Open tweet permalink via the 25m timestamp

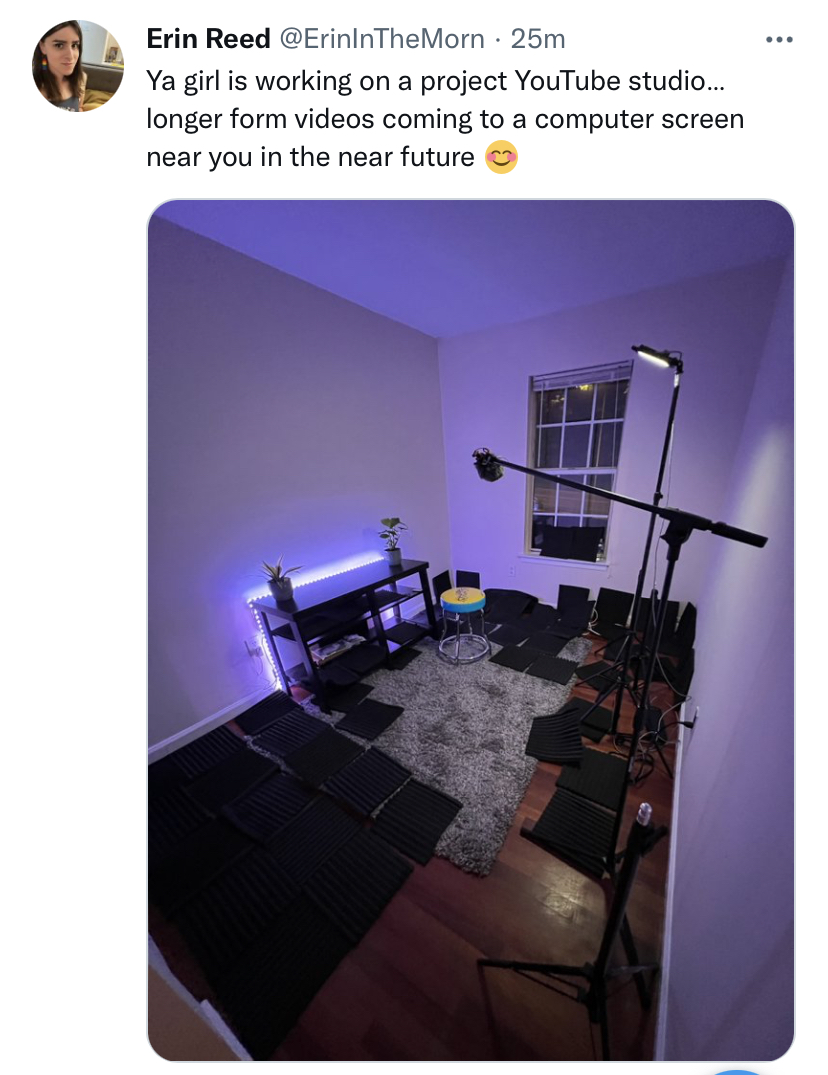pos(538,39)
